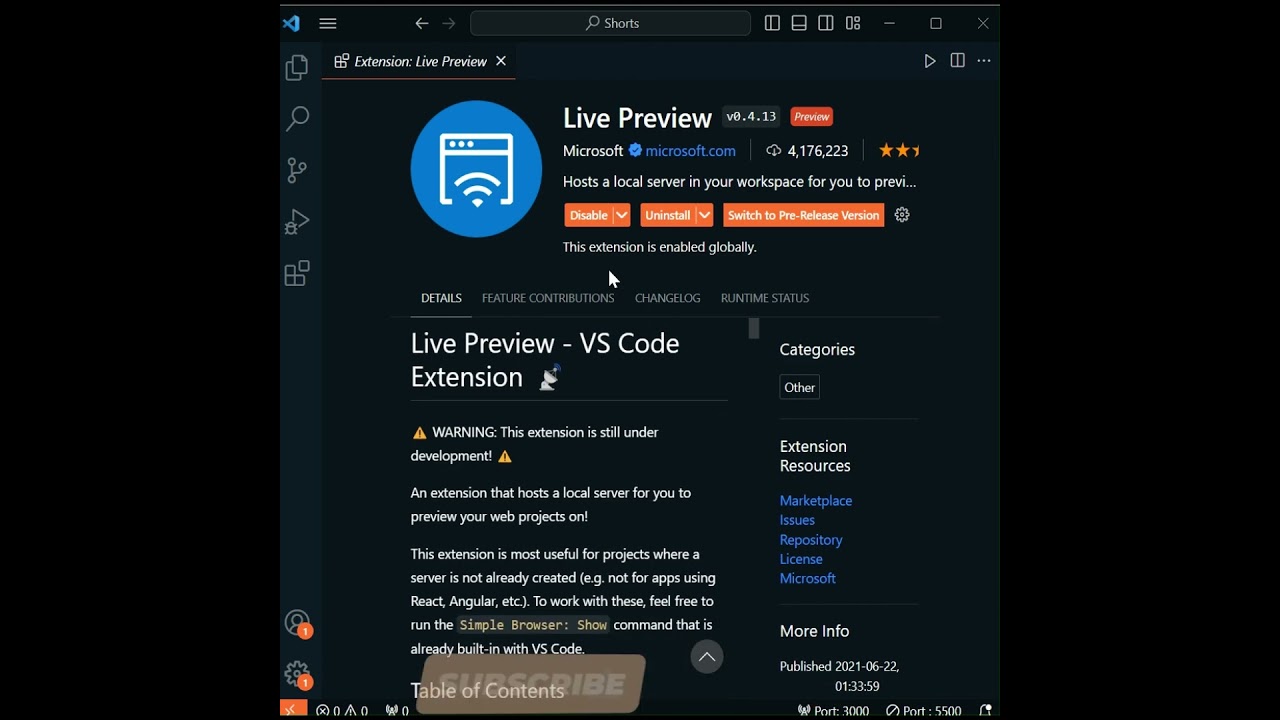The image size is (1280, 720).
Task: Click the Shorts command center search box
Action: coord(610,23)
